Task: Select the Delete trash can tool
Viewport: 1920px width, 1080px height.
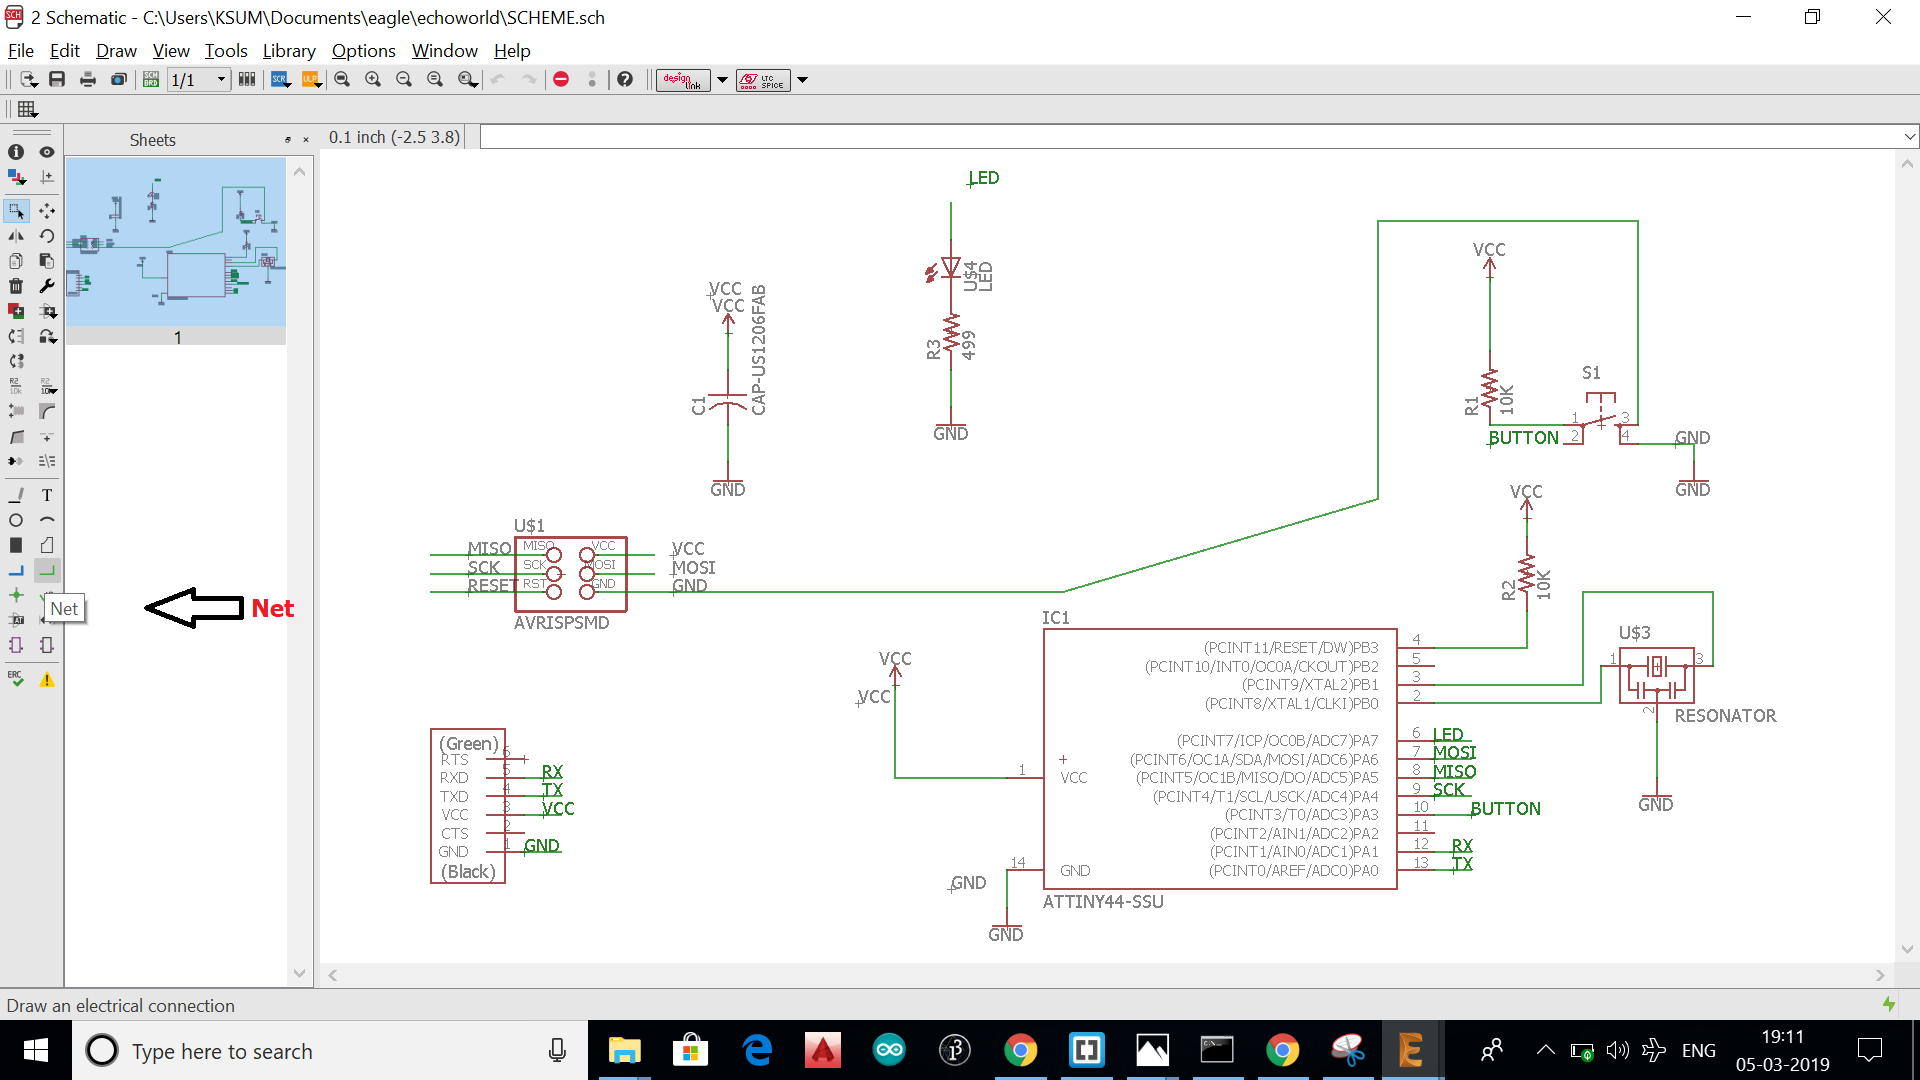Action: [x=16, y=286]
